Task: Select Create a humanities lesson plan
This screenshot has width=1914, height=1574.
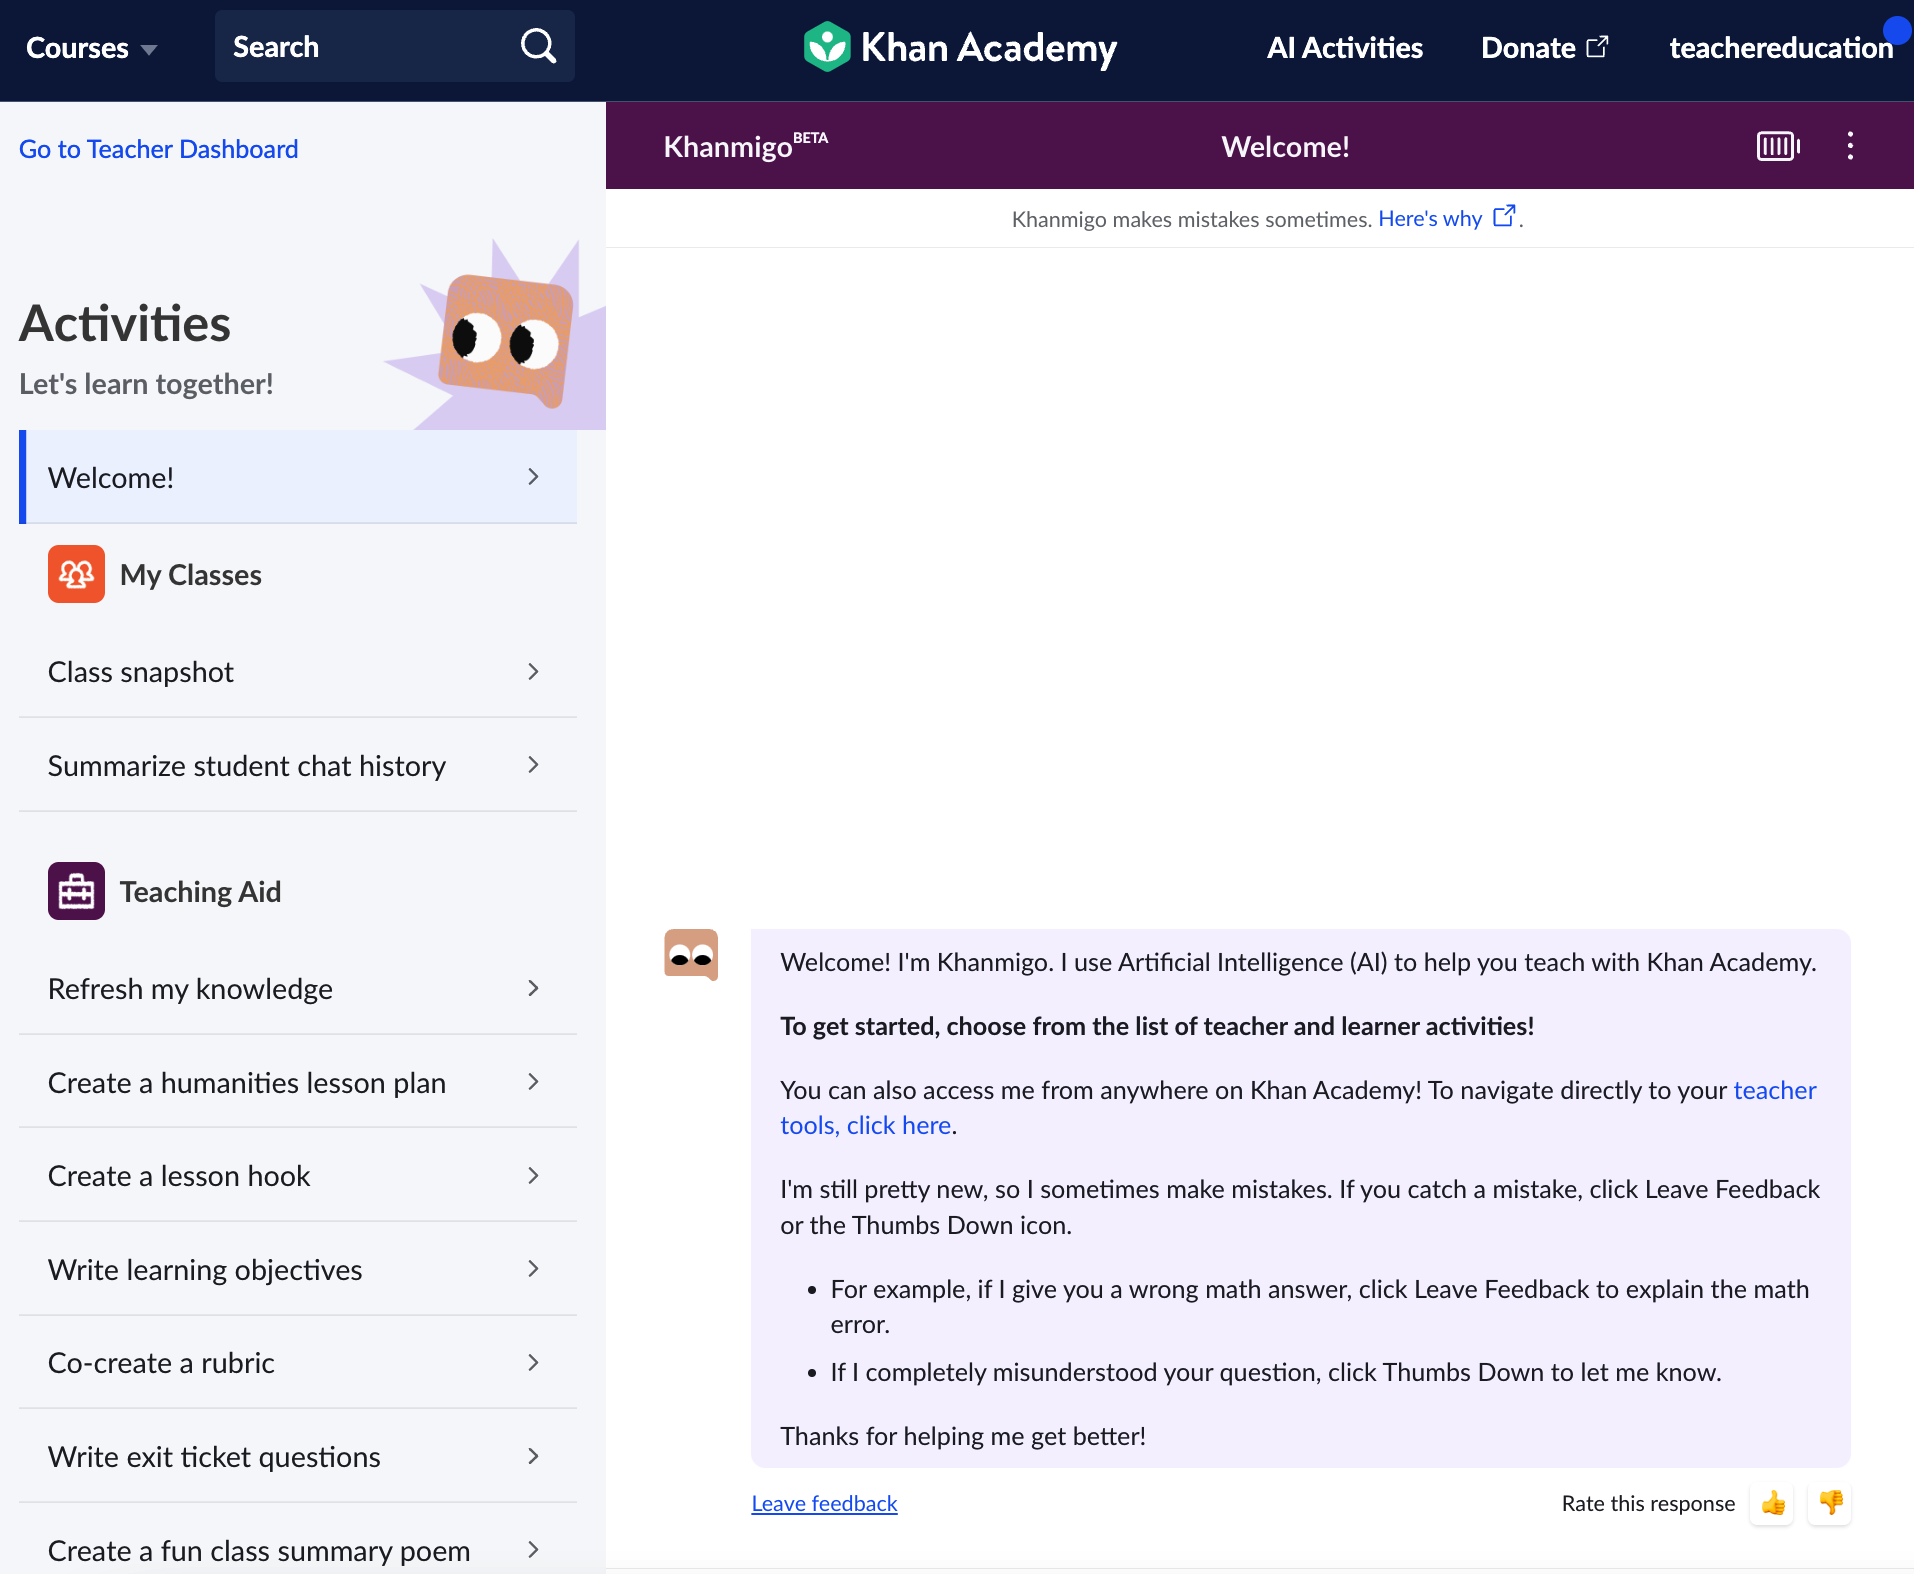Action: [298, 1082]
